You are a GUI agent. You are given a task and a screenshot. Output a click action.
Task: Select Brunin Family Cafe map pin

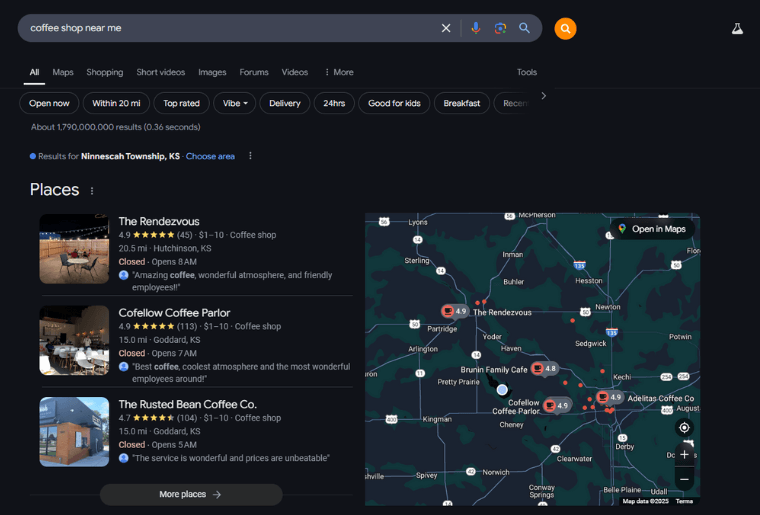coord(544,369)
